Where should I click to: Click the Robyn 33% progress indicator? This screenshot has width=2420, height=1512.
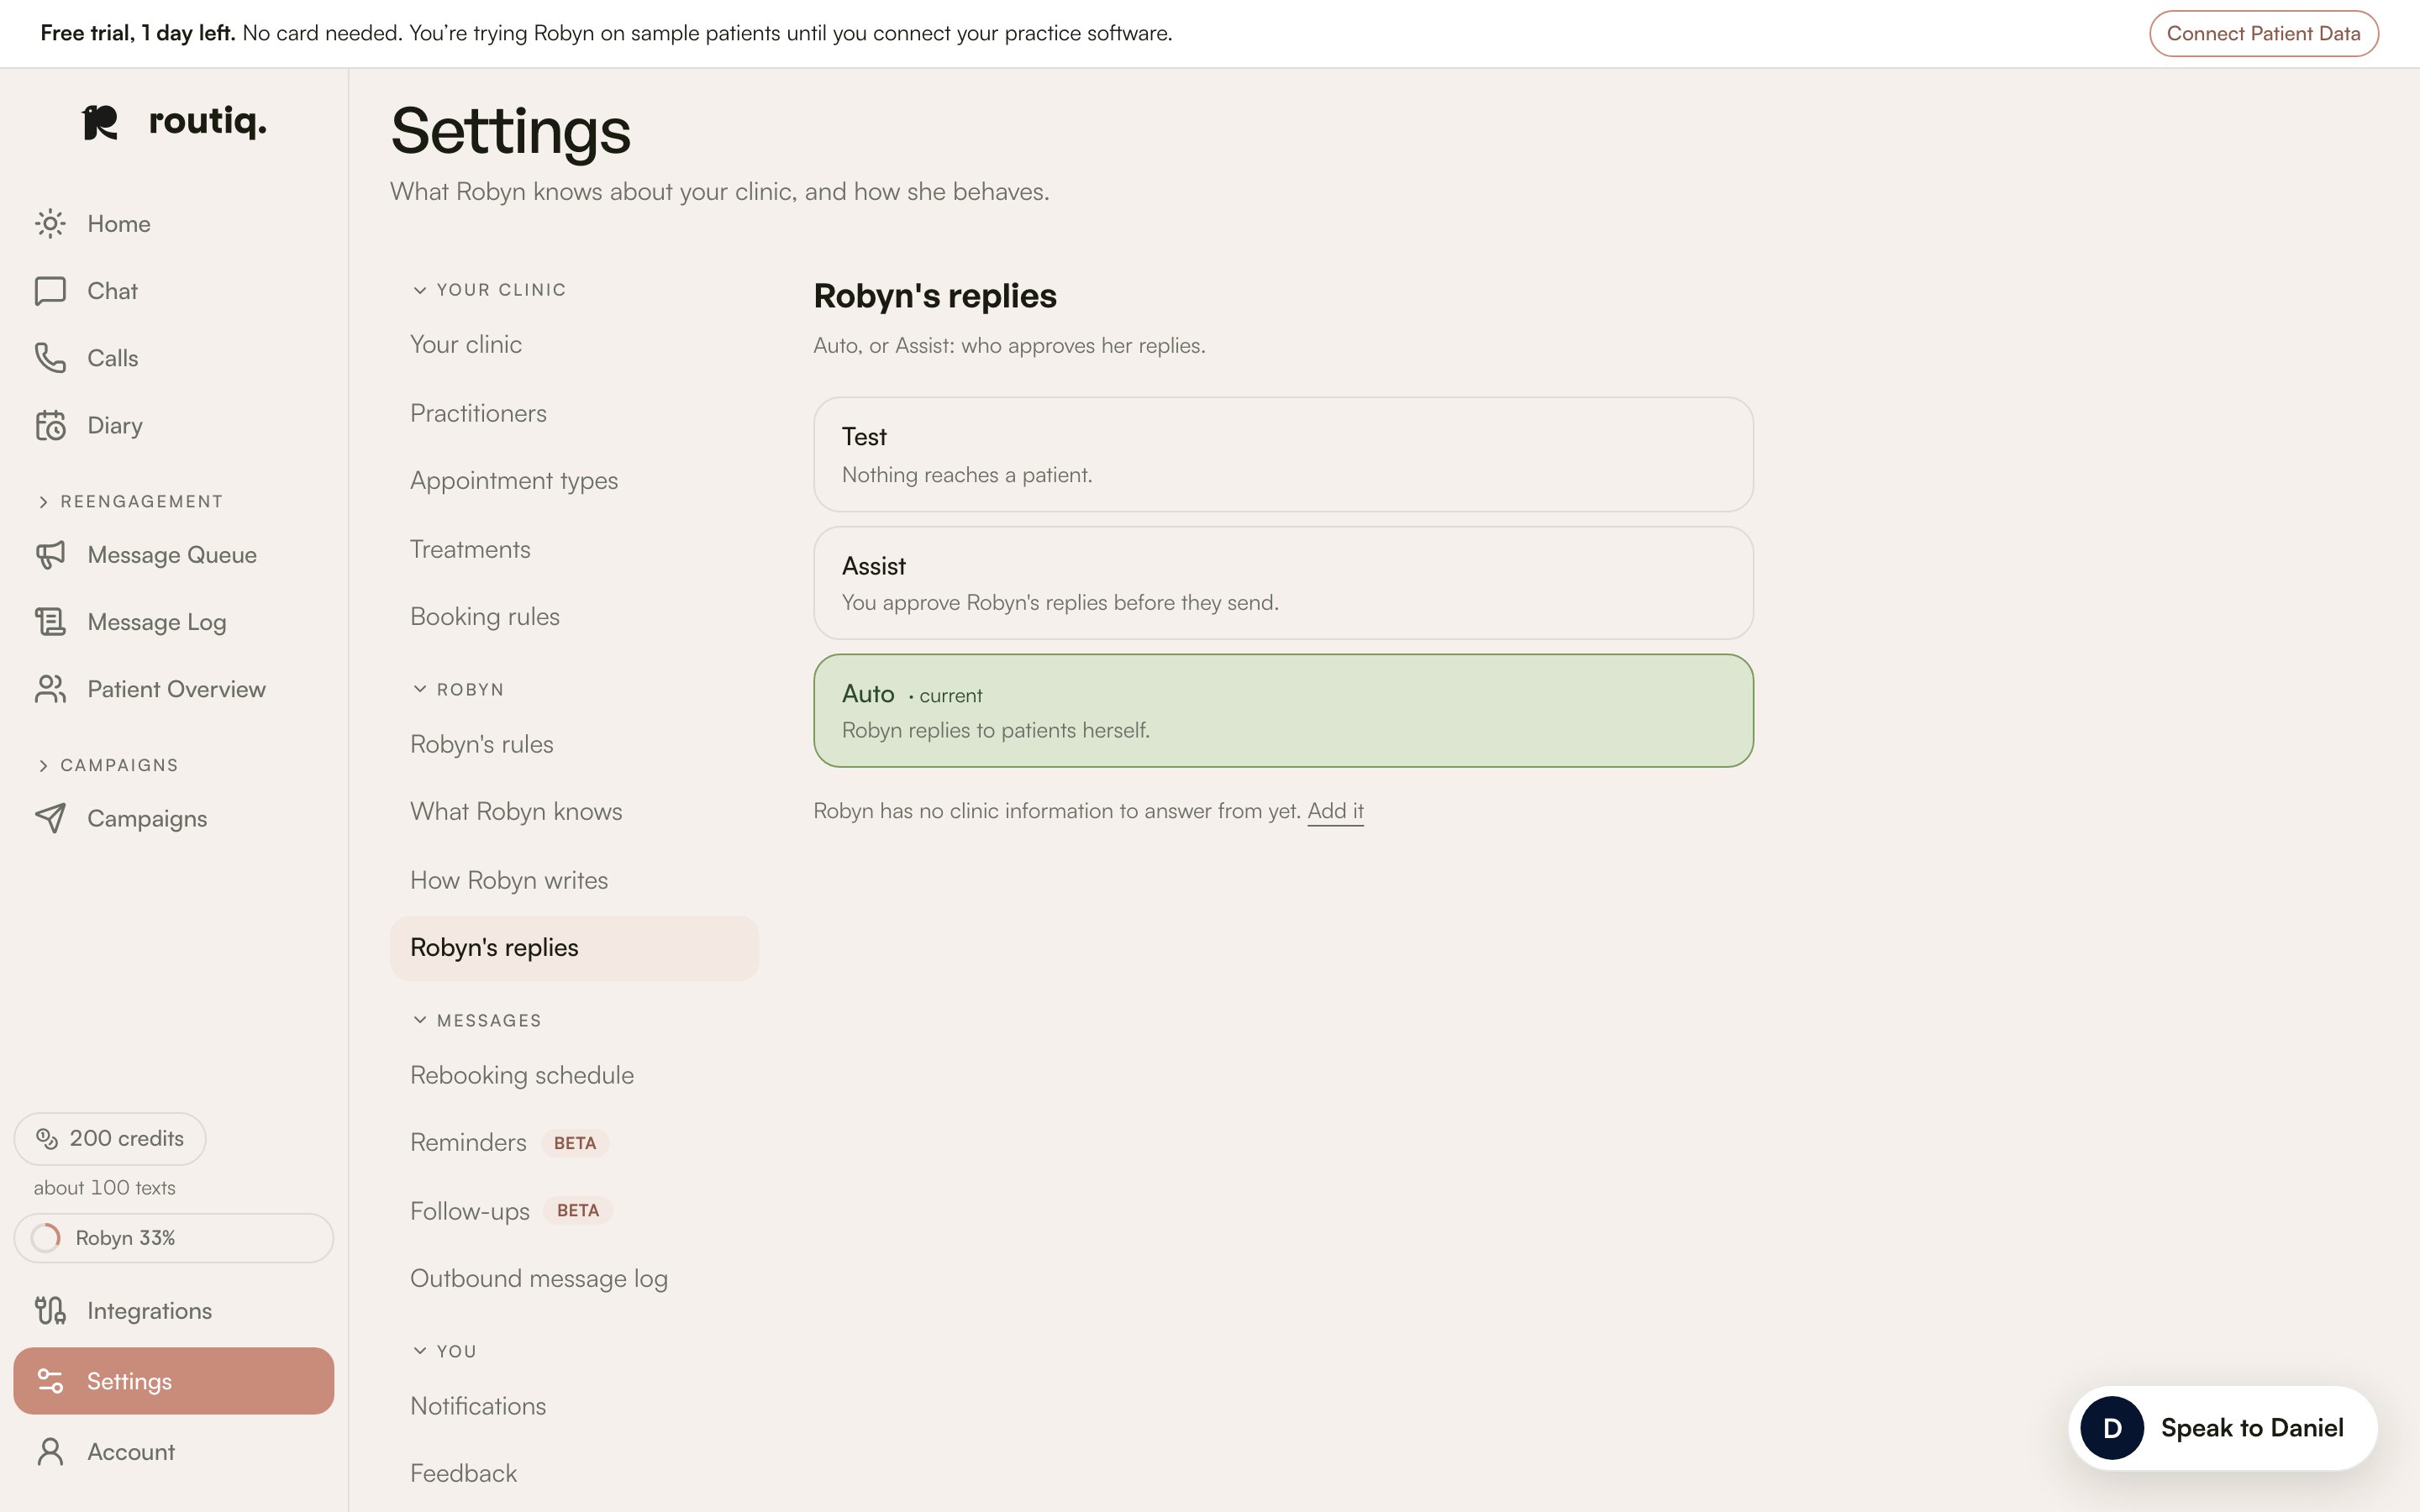(174, 1238)
